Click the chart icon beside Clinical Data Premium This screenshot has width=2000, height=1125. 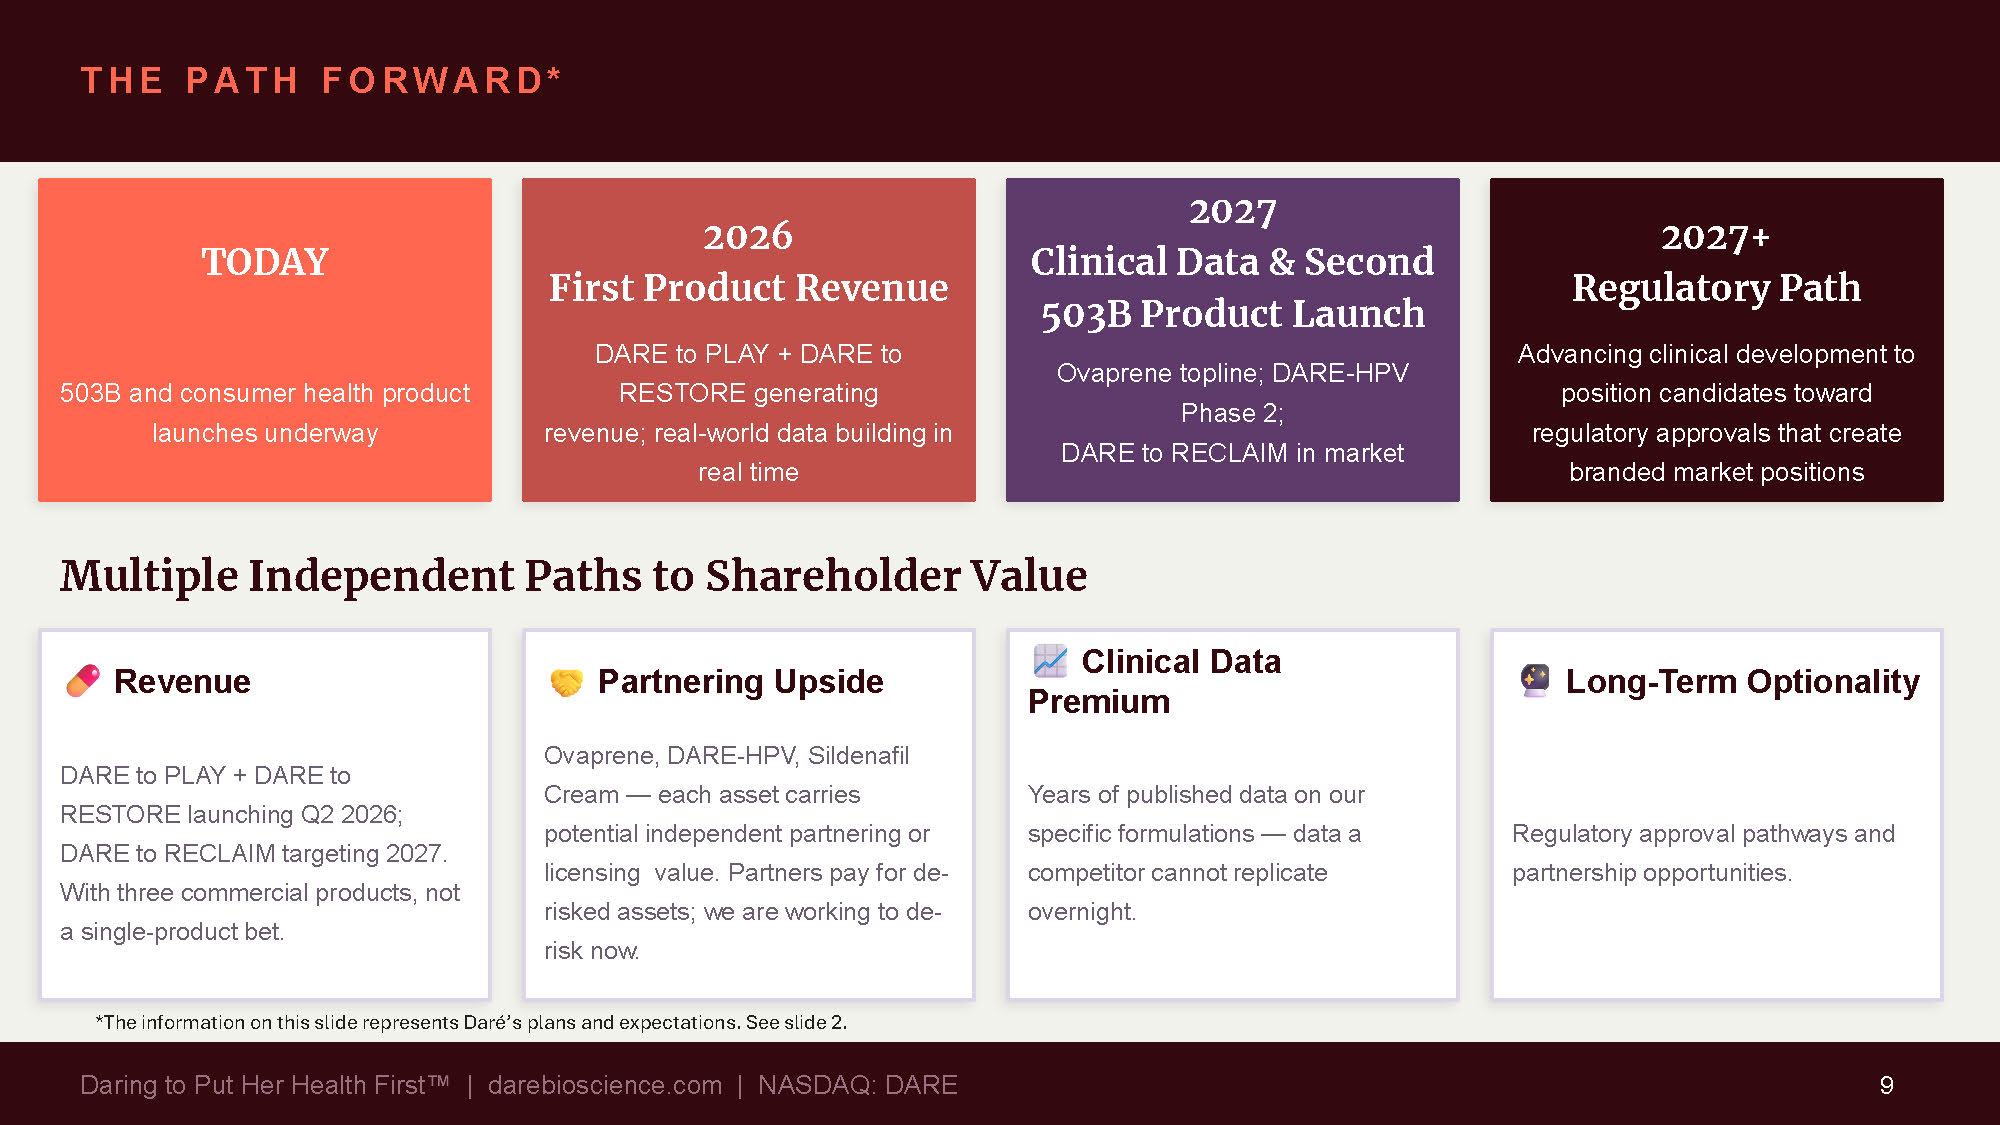[1050, 661]
